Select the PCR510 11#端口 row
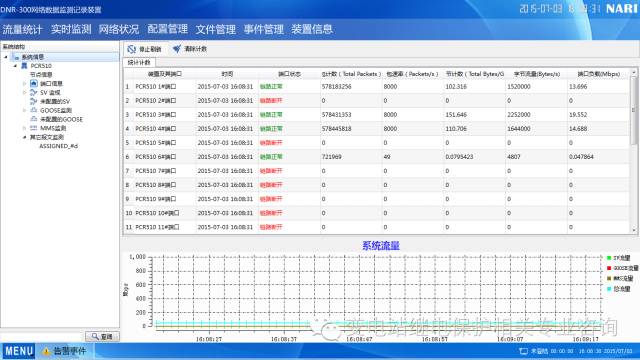The width and height of the screenshot is (640, 360). tap(376, 227)
